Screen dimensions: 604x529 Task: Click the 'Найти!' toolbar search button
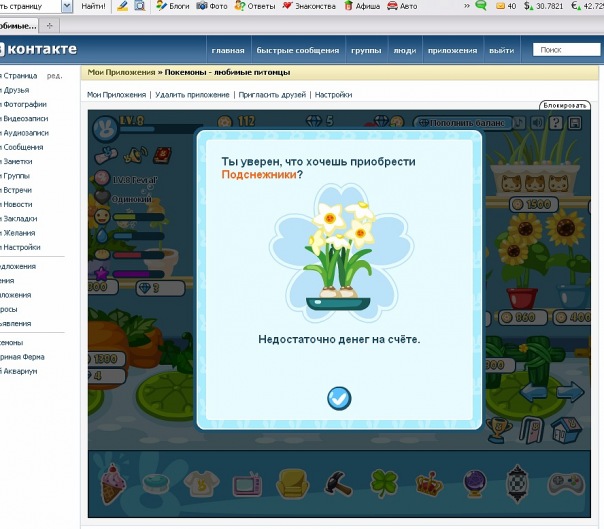point(93,6)
